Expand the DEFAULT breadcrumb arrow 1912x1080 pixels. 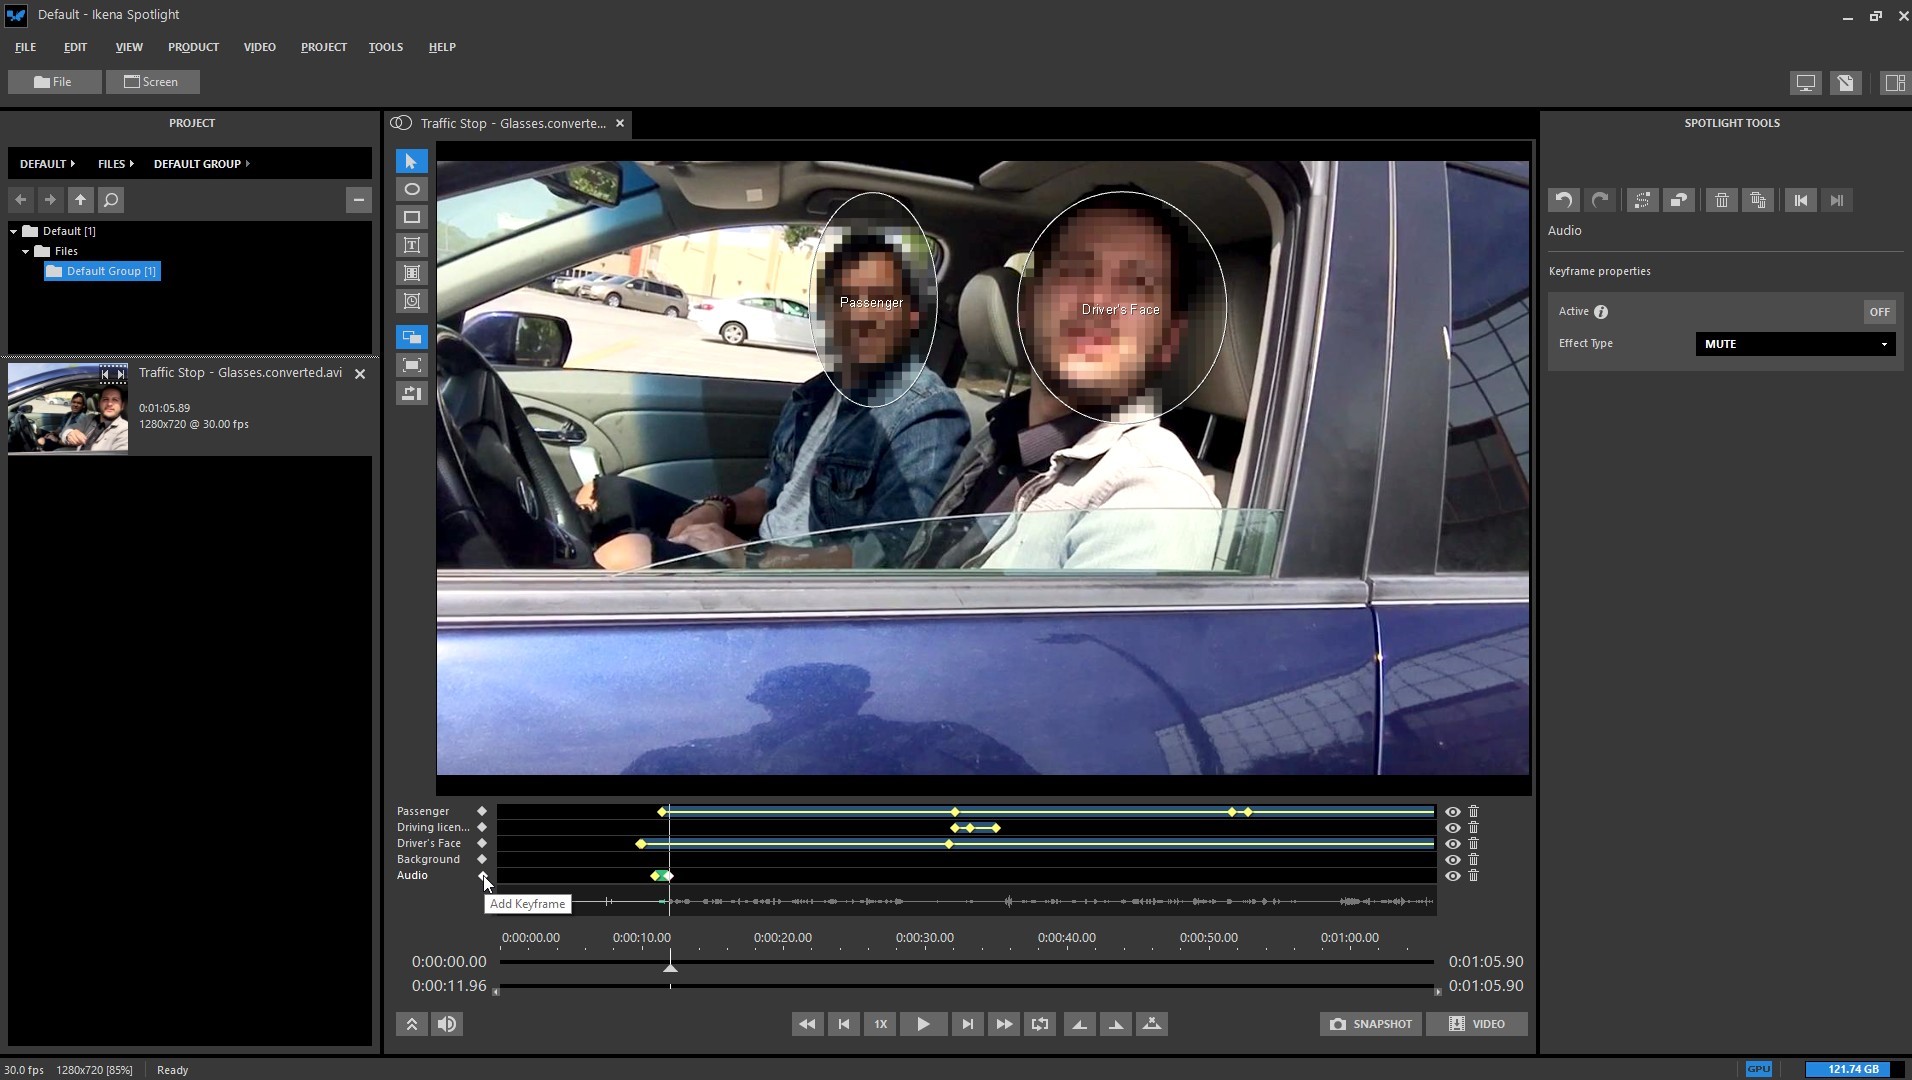click(x=73, y=164)
